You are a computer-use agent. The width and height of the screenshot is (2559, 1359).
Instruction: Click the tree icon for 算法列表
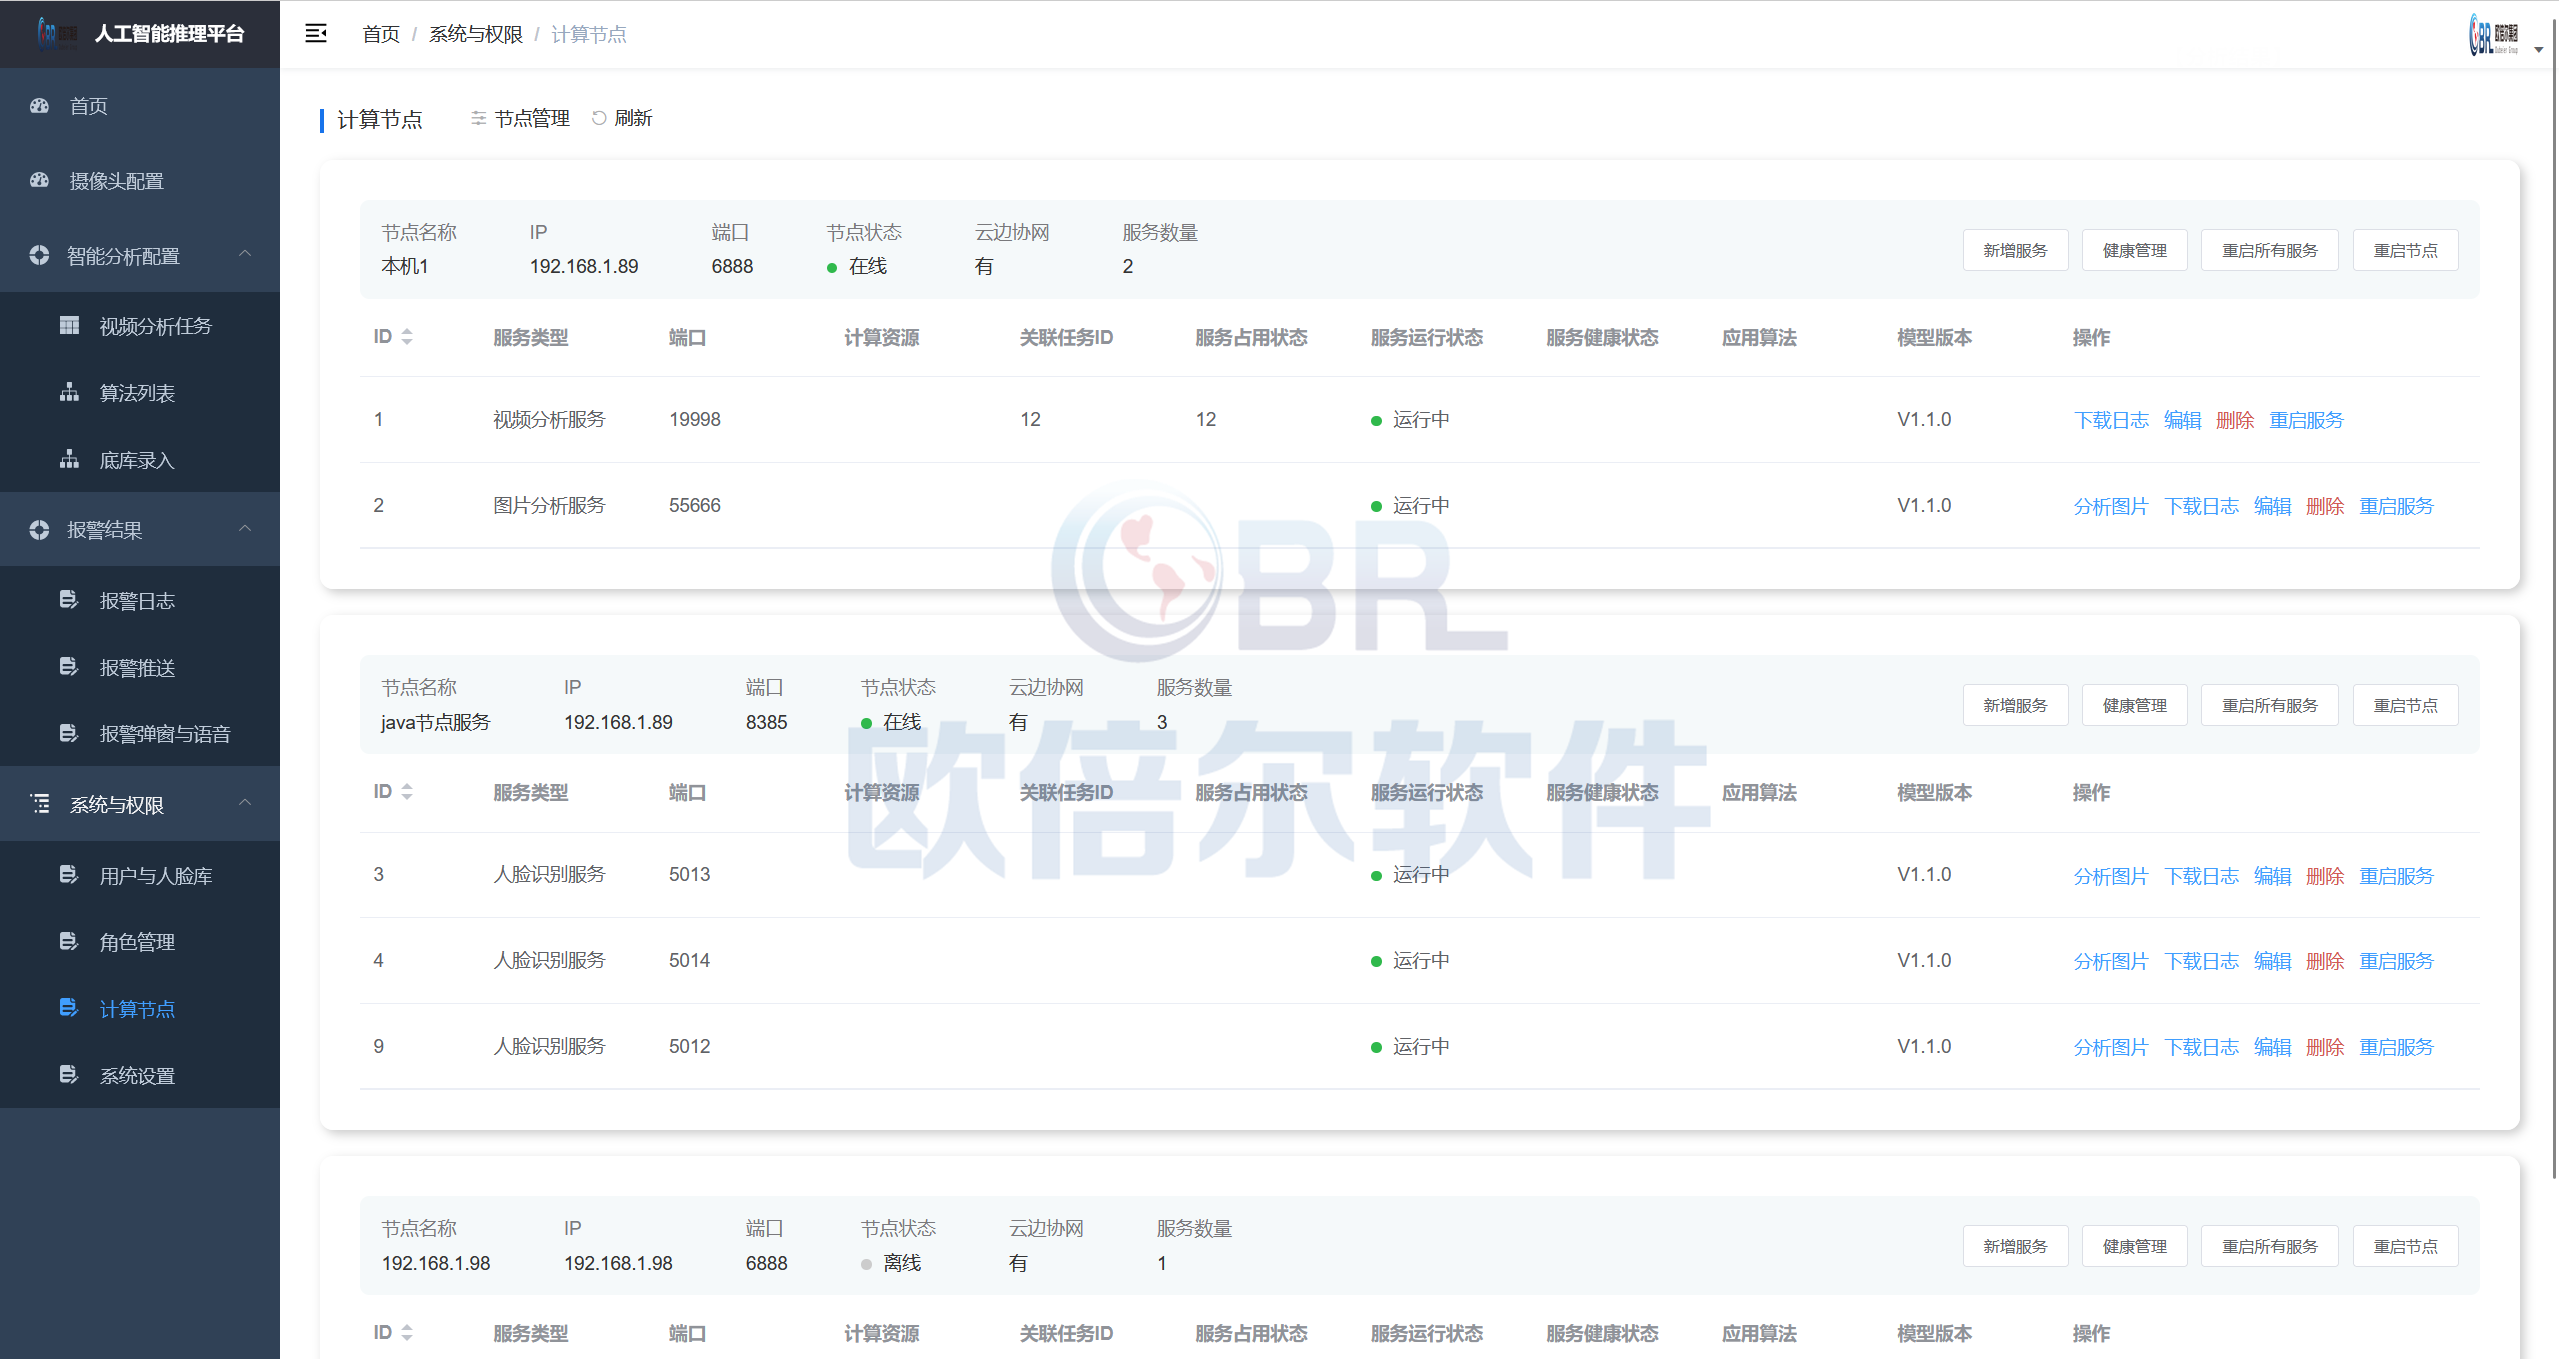(x=69, y=393)
